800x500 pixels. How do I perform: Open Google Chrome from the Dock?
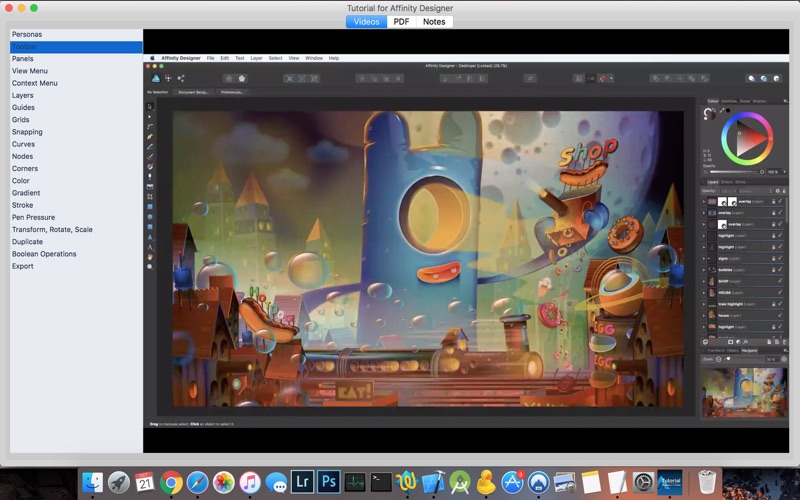coord(171,482)
